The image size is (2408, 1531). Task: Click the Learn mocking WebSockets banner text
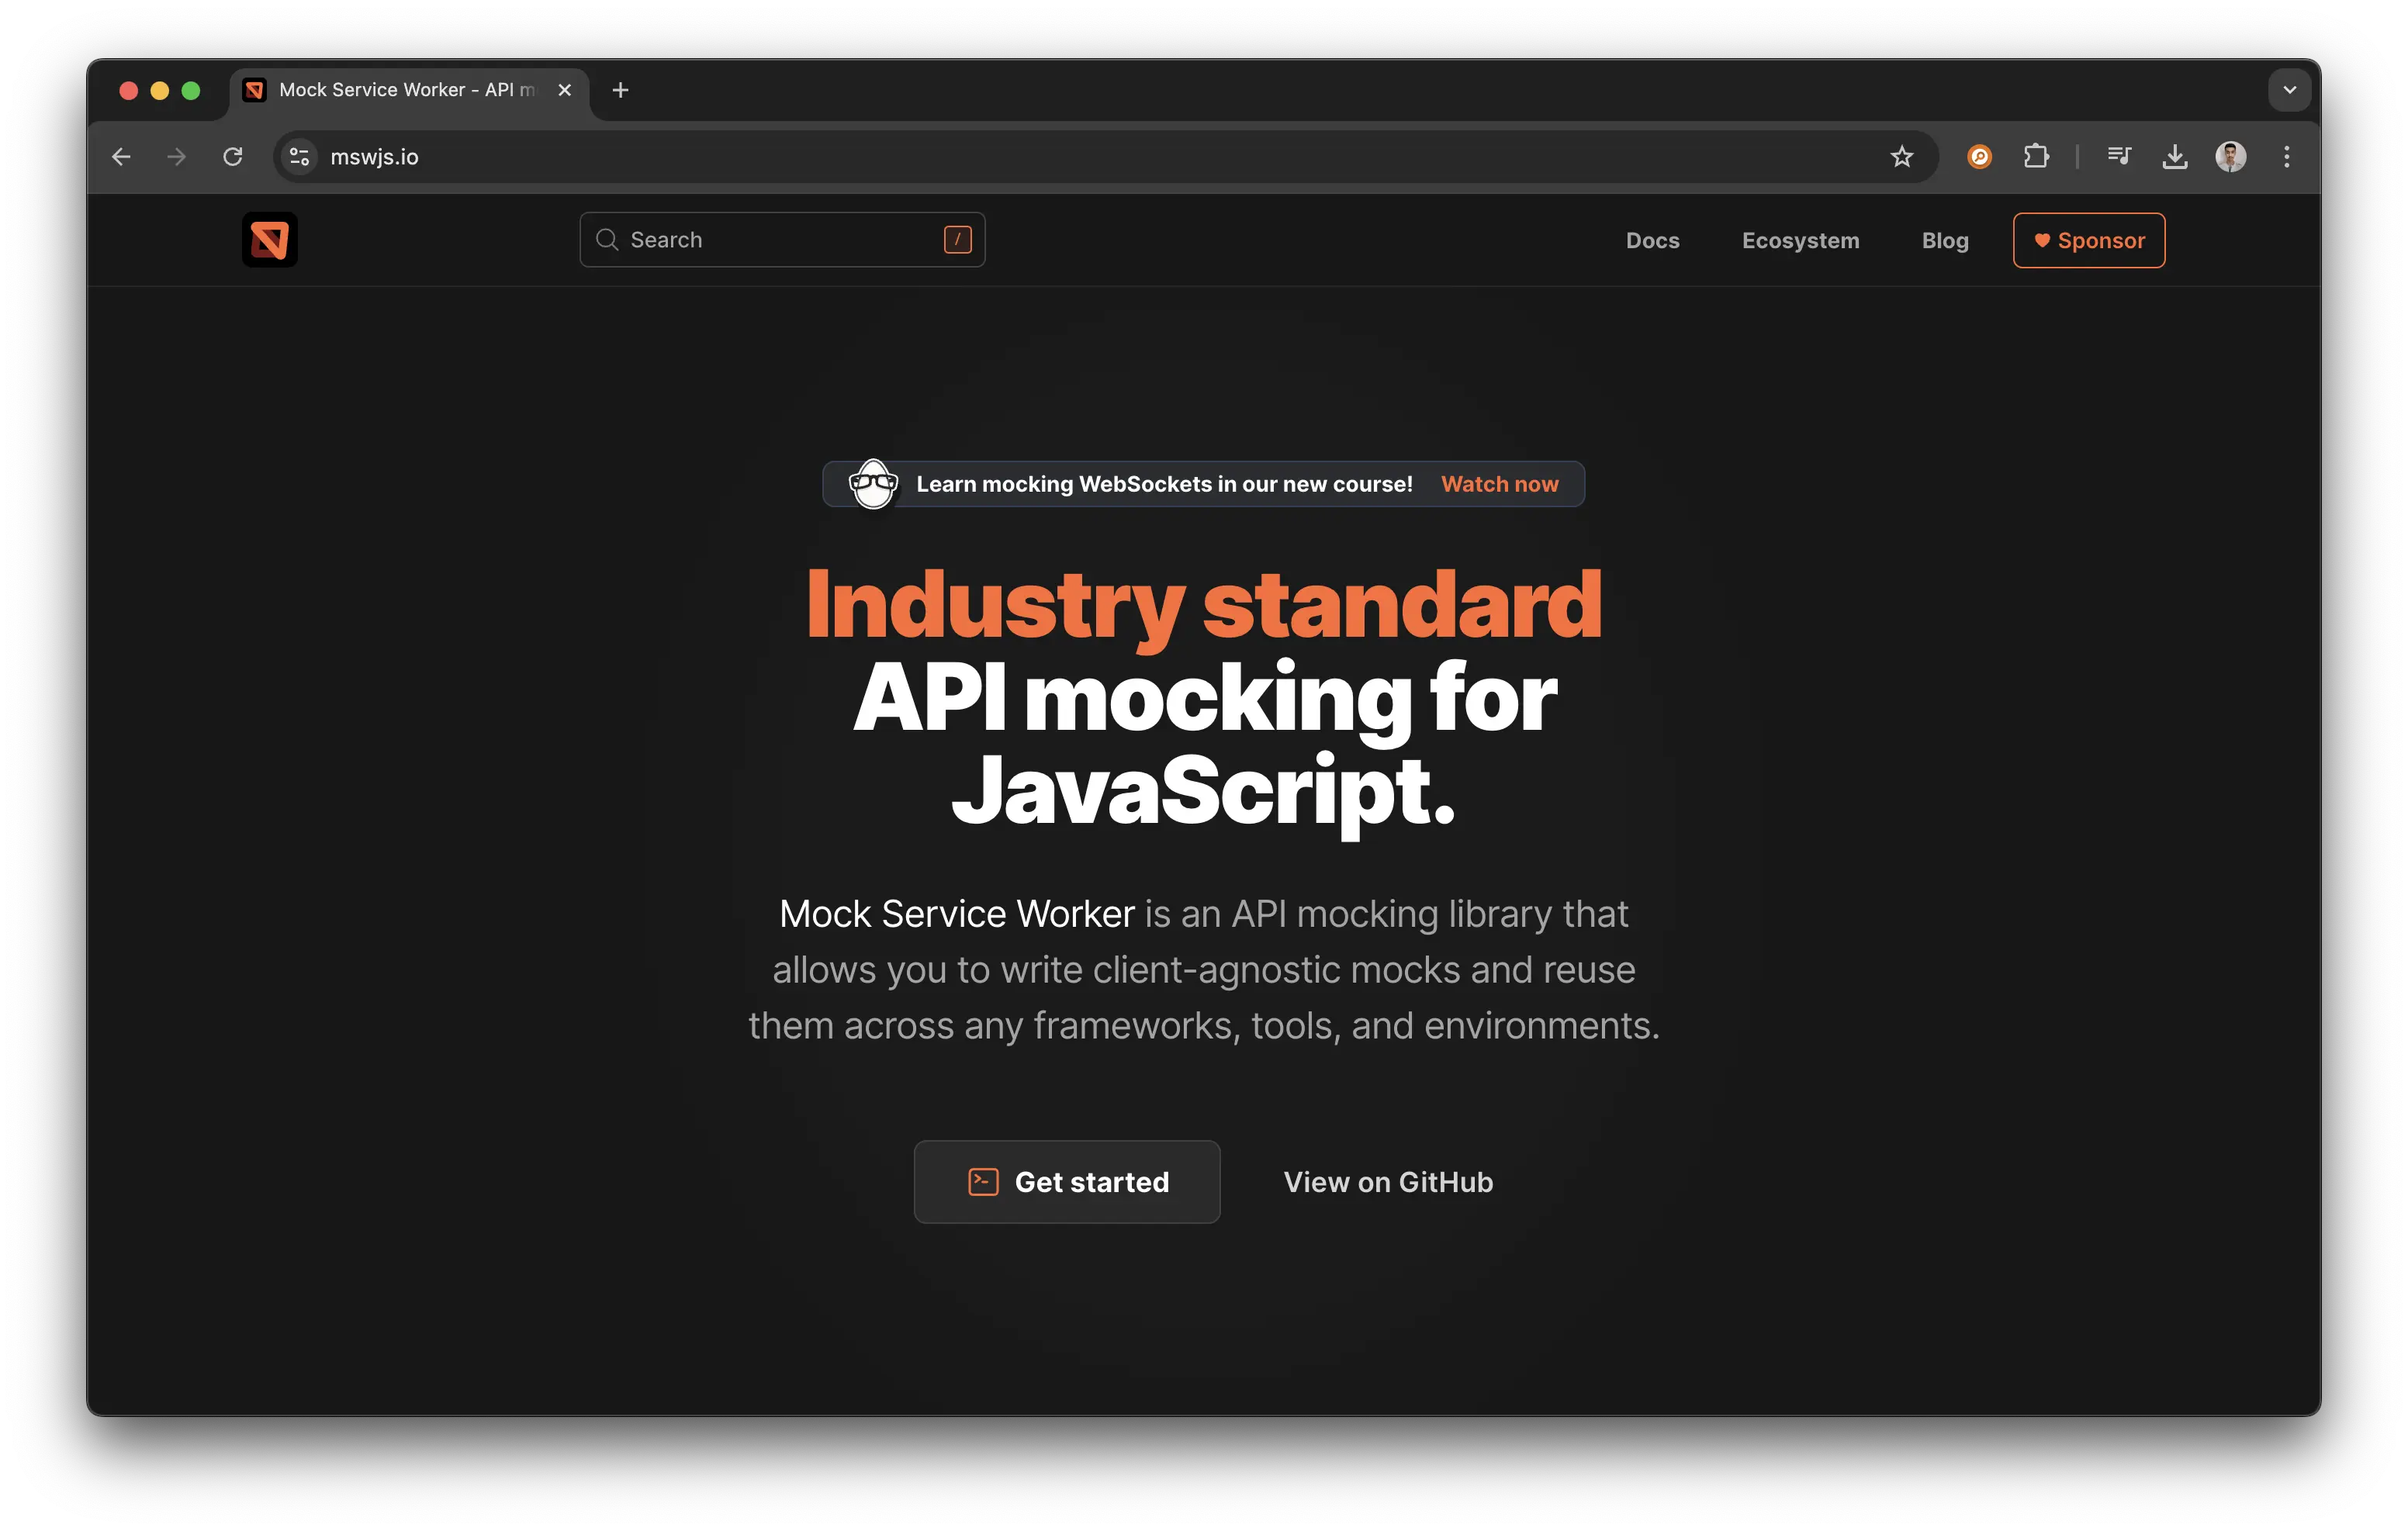tap(1164, 484)
